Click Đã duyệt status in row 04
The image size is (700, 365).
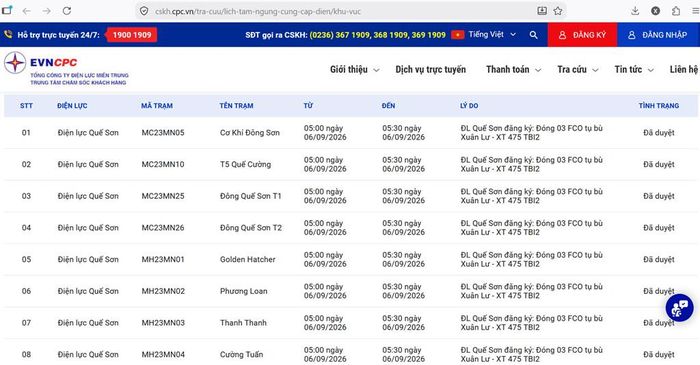(658, 228)
